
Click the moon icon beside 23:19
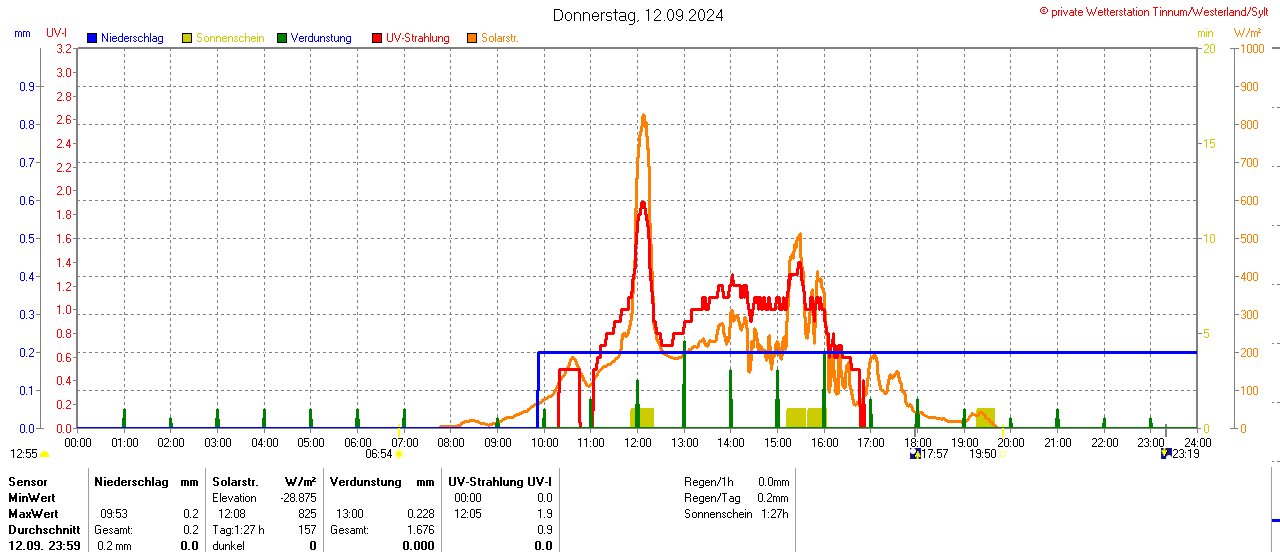(x=1165, y=454)
